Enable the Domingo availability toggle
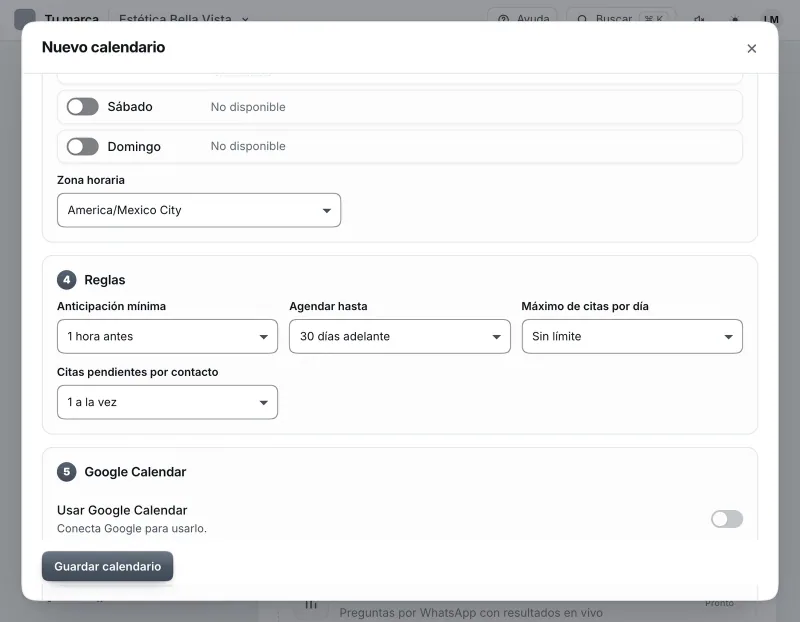This screenshot has width=800, height=622. (83, 146)
